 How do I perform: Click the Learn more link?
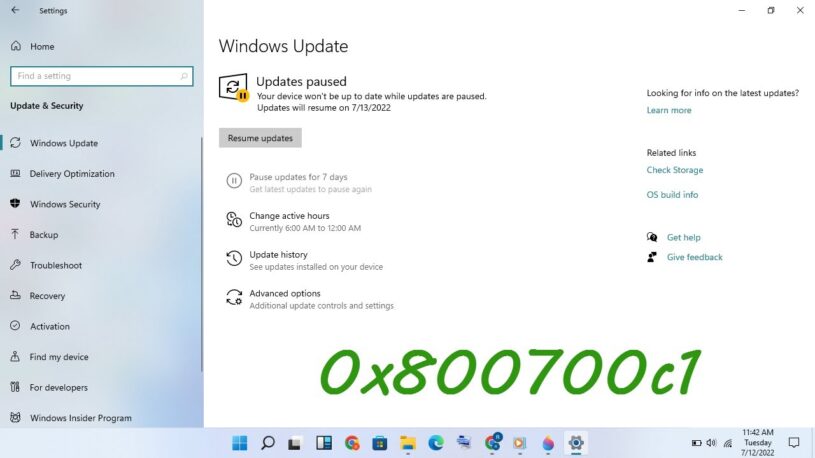[x=668, y=110]
